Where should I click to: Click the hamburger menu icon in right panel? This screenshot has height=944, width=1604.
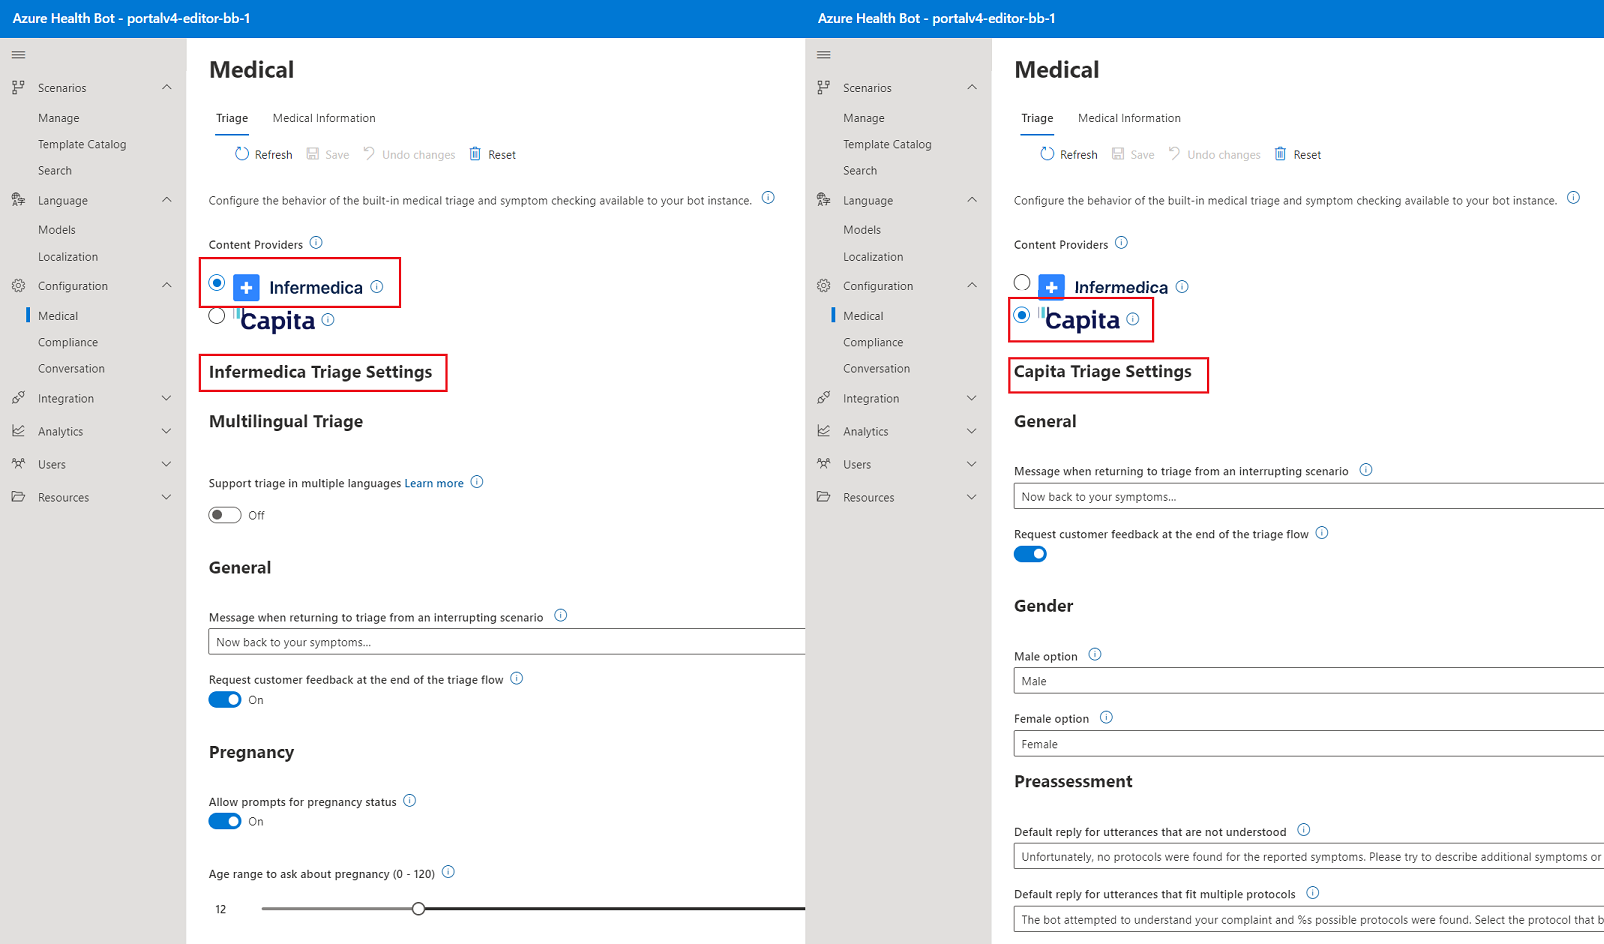coord(823,55)
